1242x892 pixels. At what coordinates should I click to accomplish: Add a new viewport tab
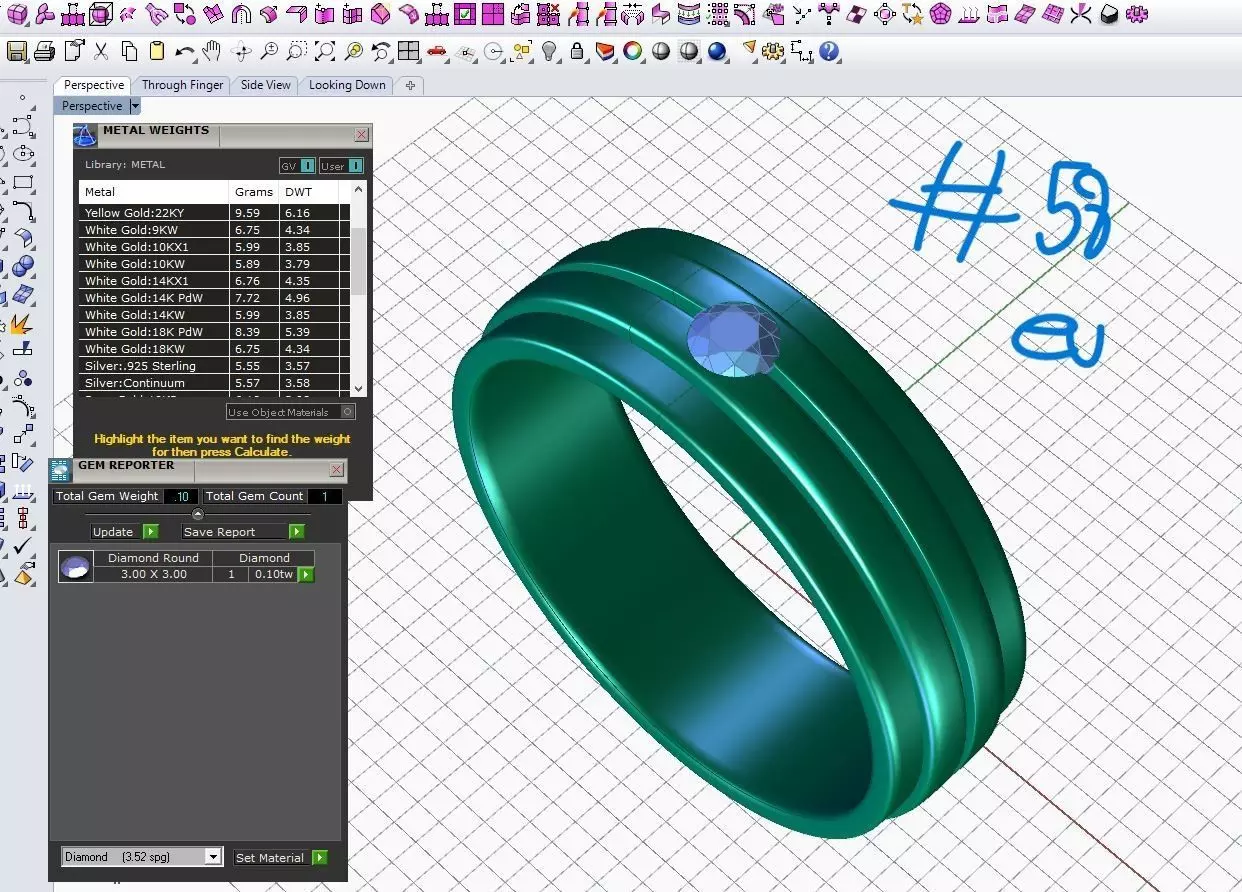(x=410, y=85)
